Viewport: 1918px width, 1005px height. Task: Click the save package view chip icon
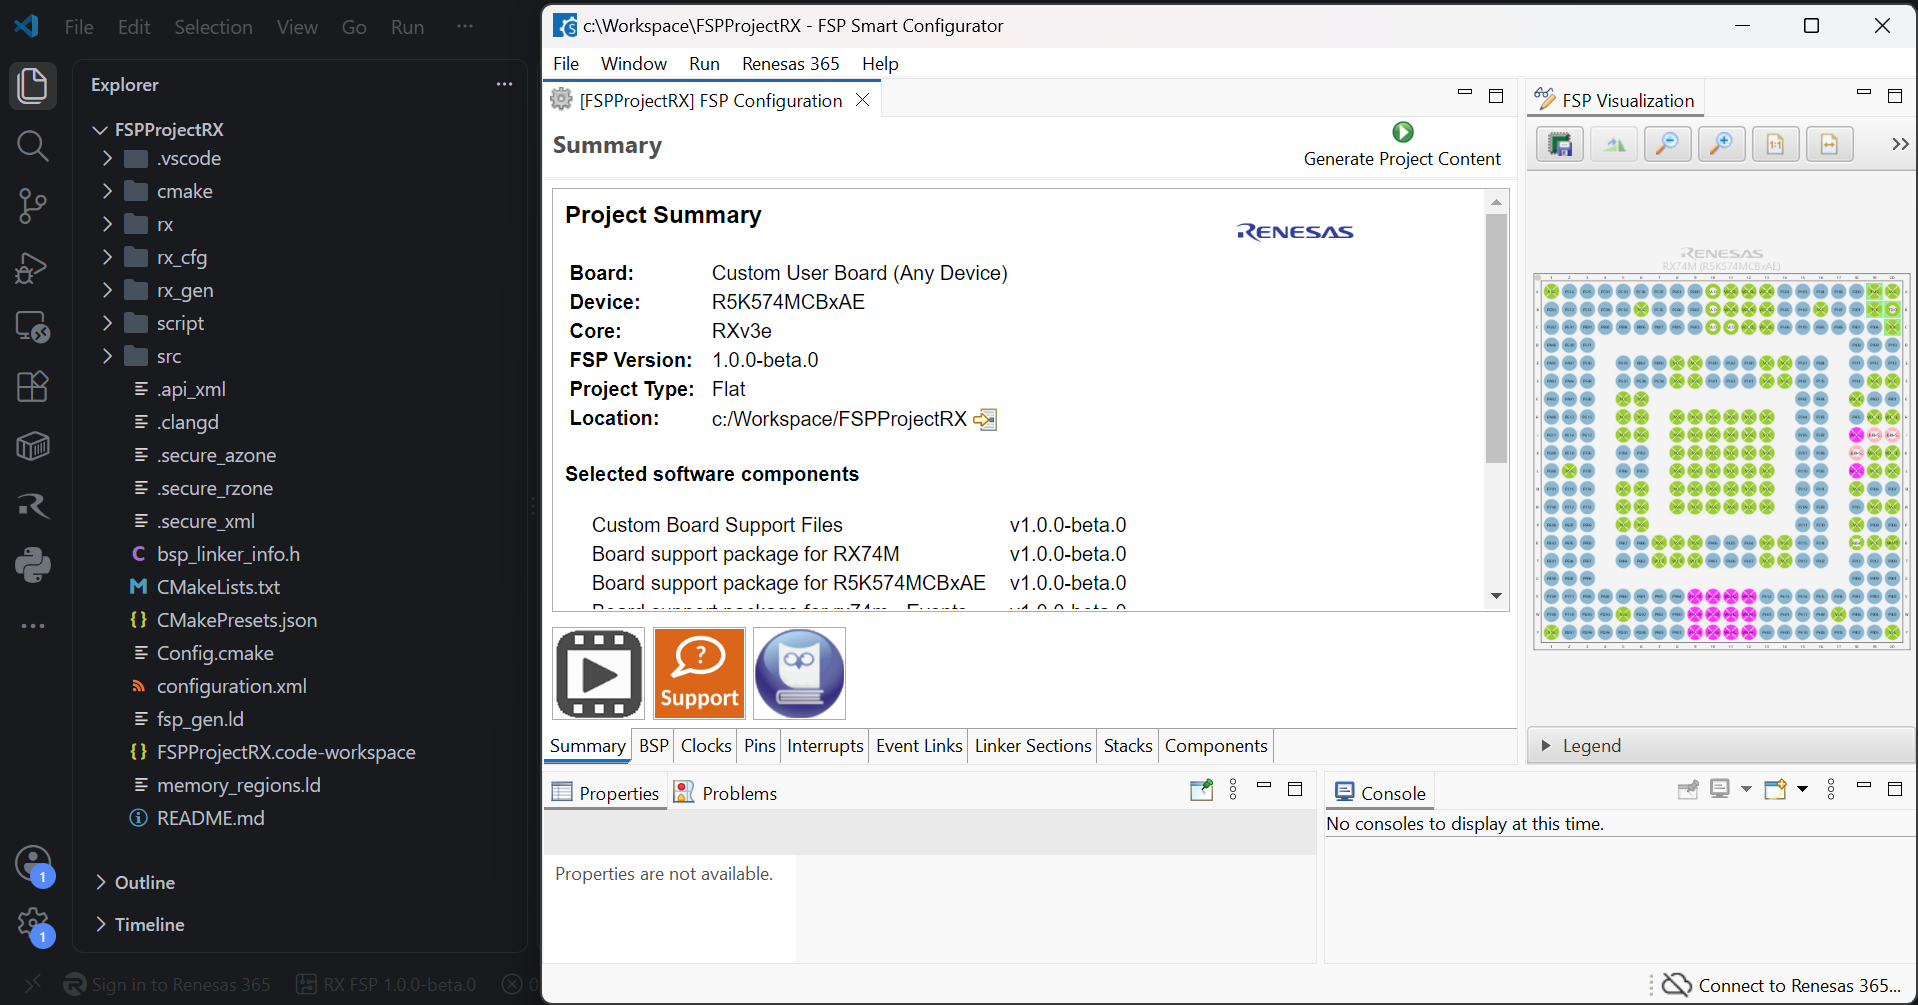(x=1560, y=144)
